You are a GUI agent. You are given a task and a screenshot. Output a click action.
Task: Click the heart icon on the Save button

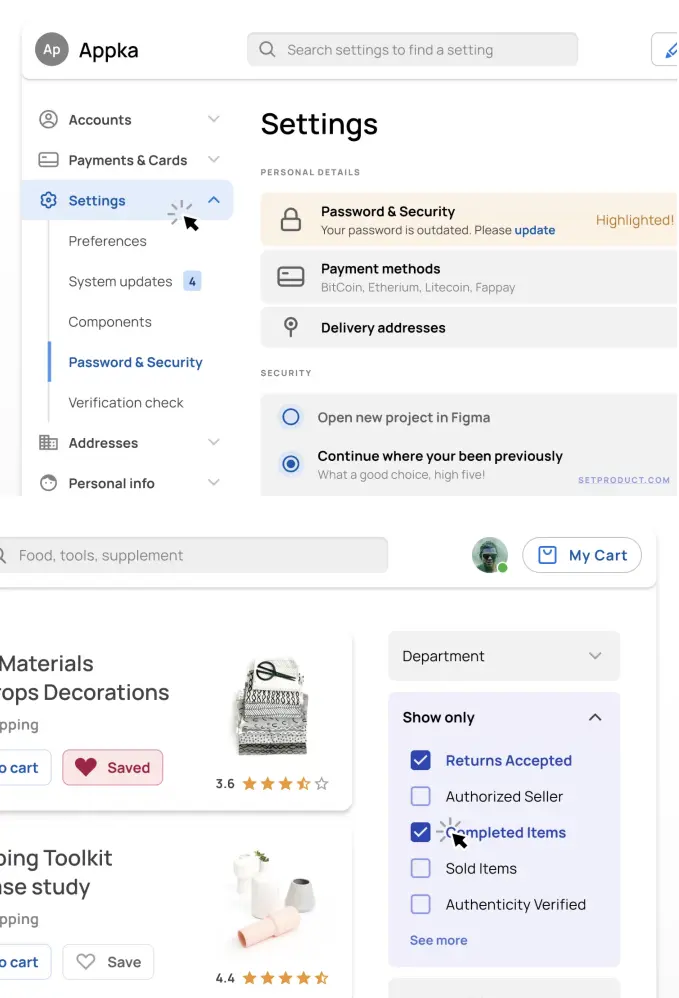tap(86, 962)
